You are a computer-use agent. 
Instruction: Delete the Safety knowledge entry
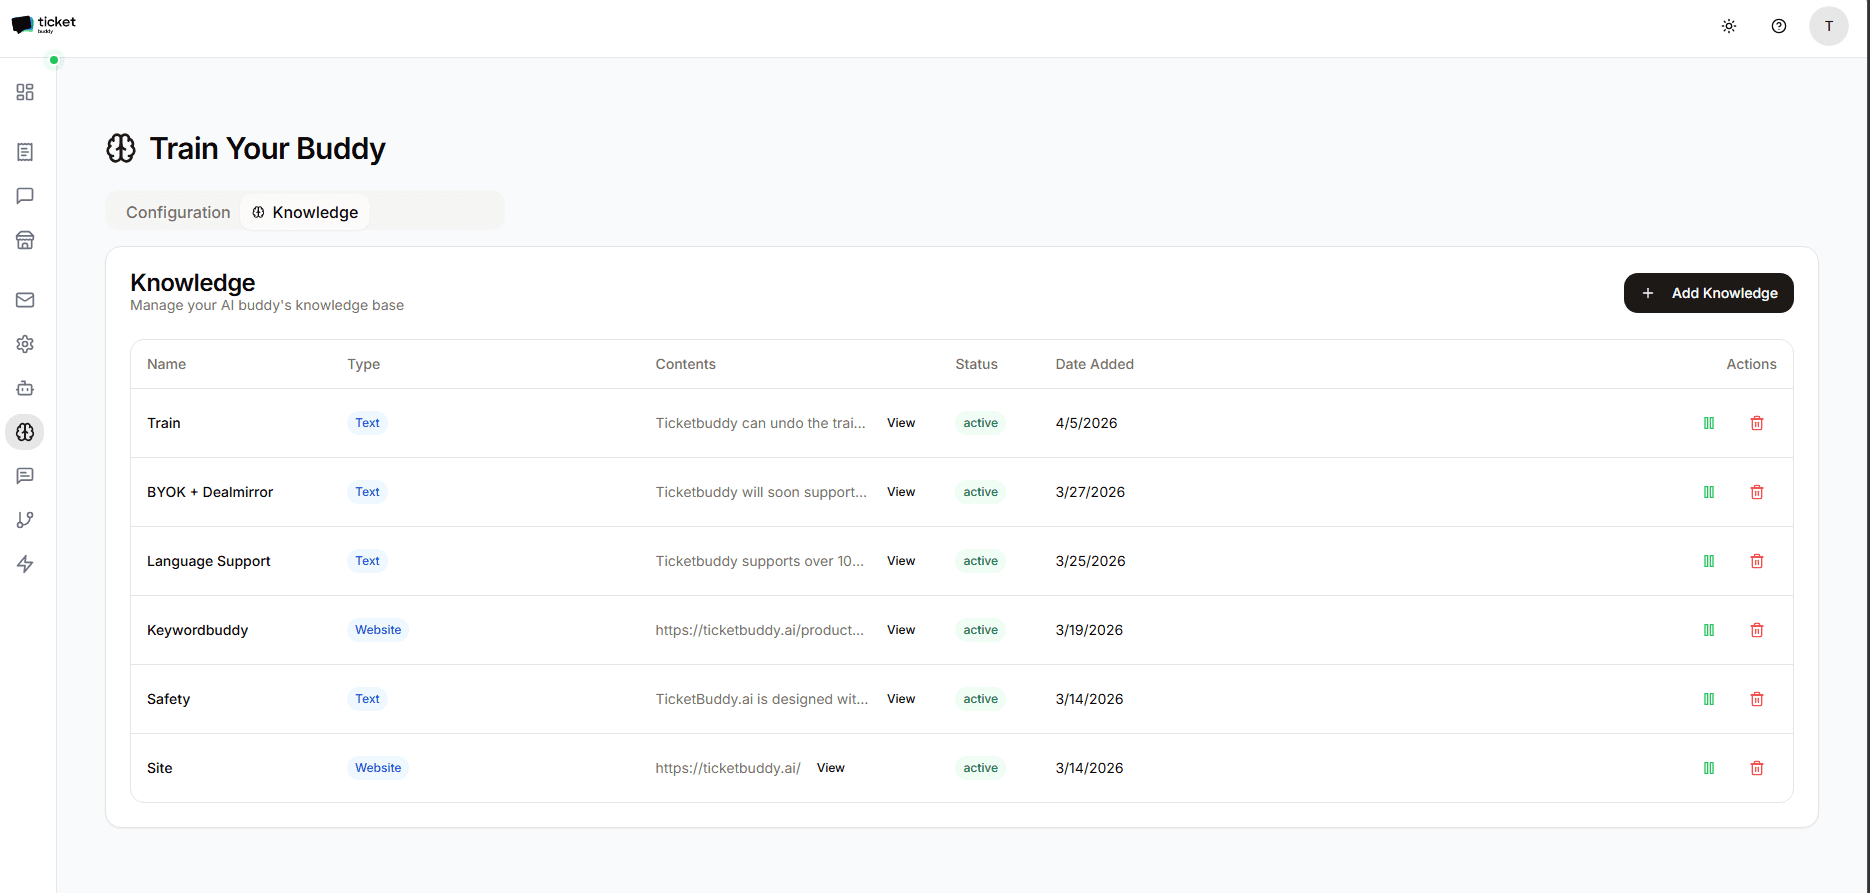(1757, 699)
